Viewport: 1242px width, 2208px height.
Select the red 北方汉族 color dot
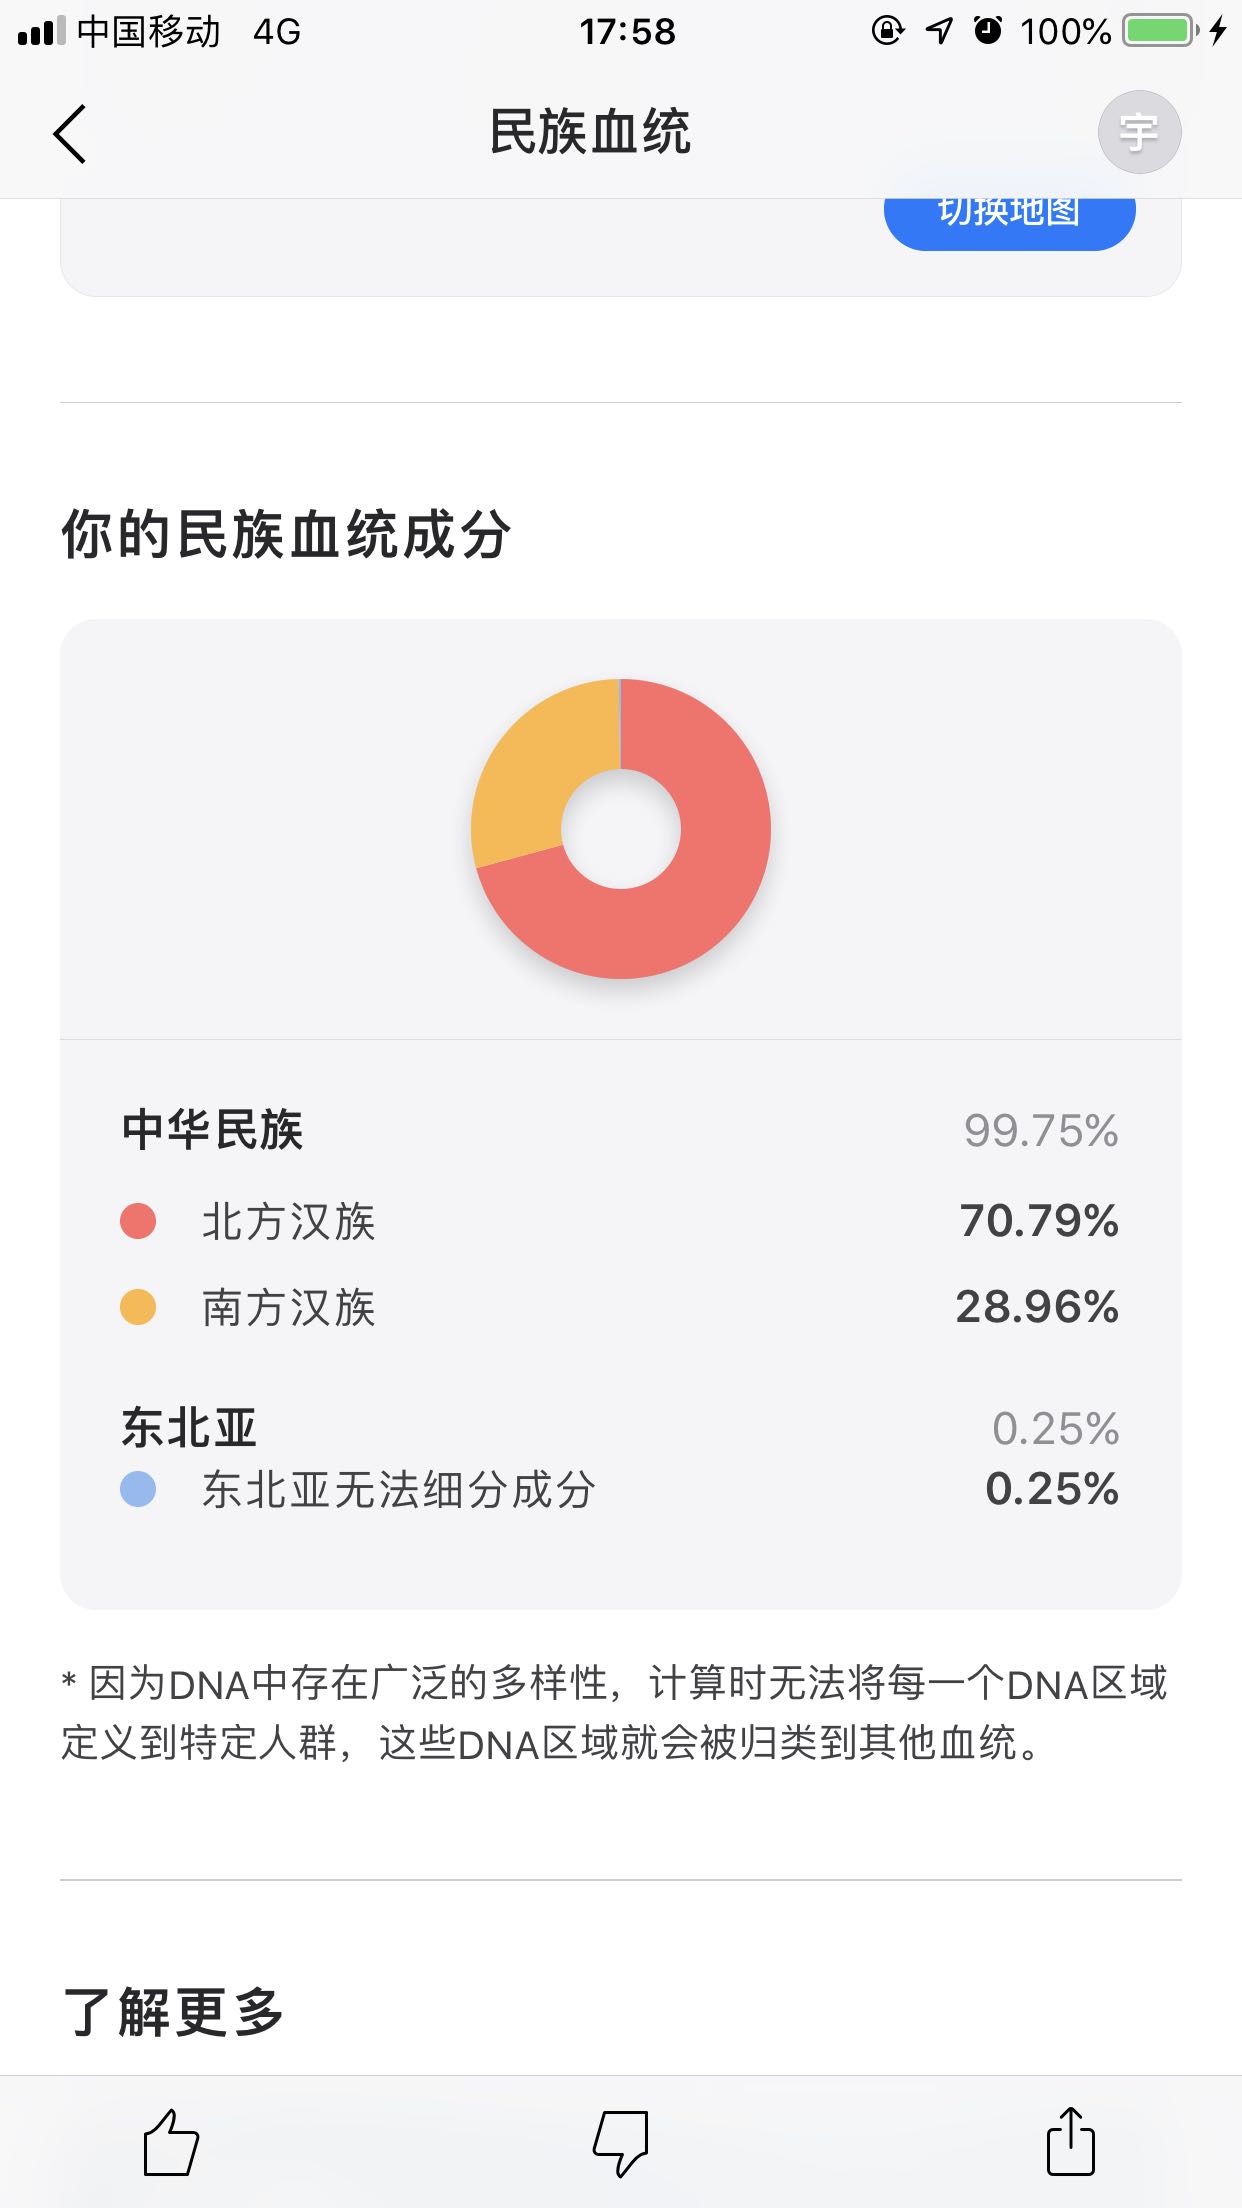[138, 1221]
